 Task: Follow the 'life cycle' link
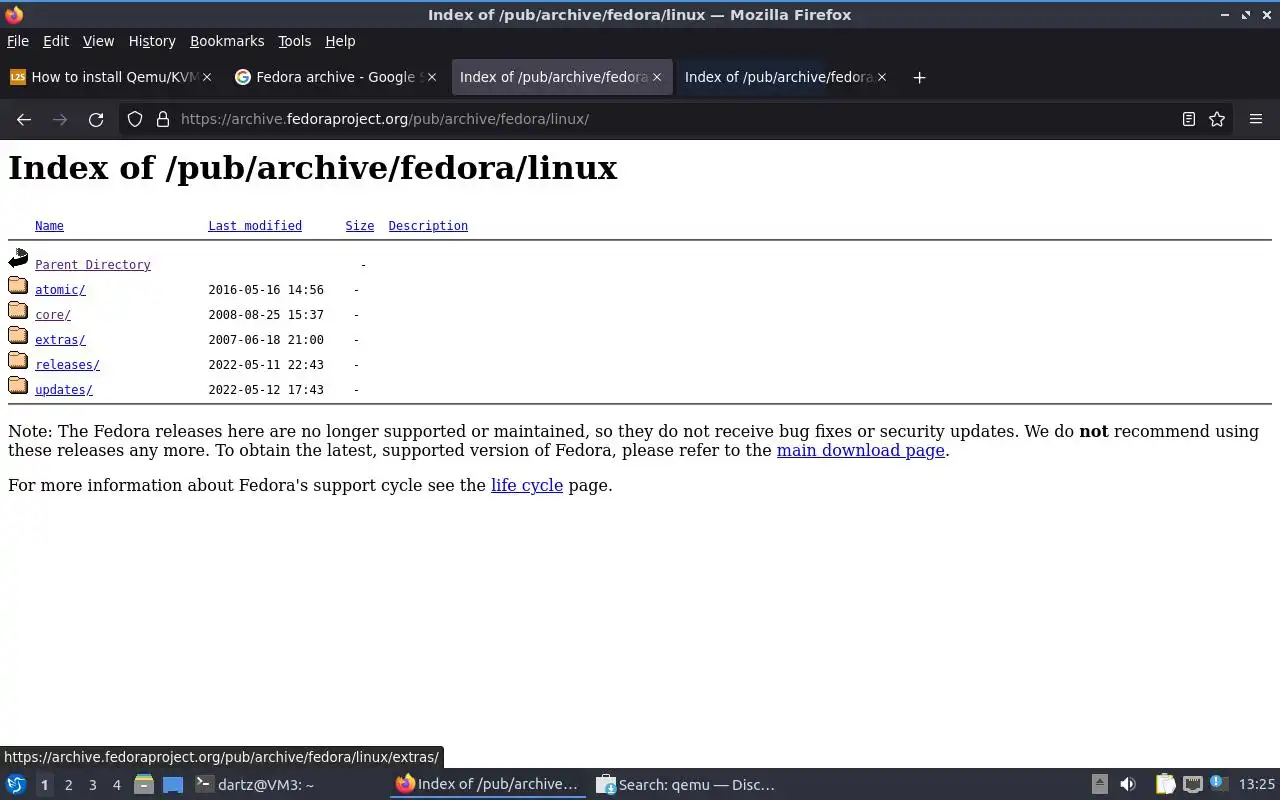[527, 485]
